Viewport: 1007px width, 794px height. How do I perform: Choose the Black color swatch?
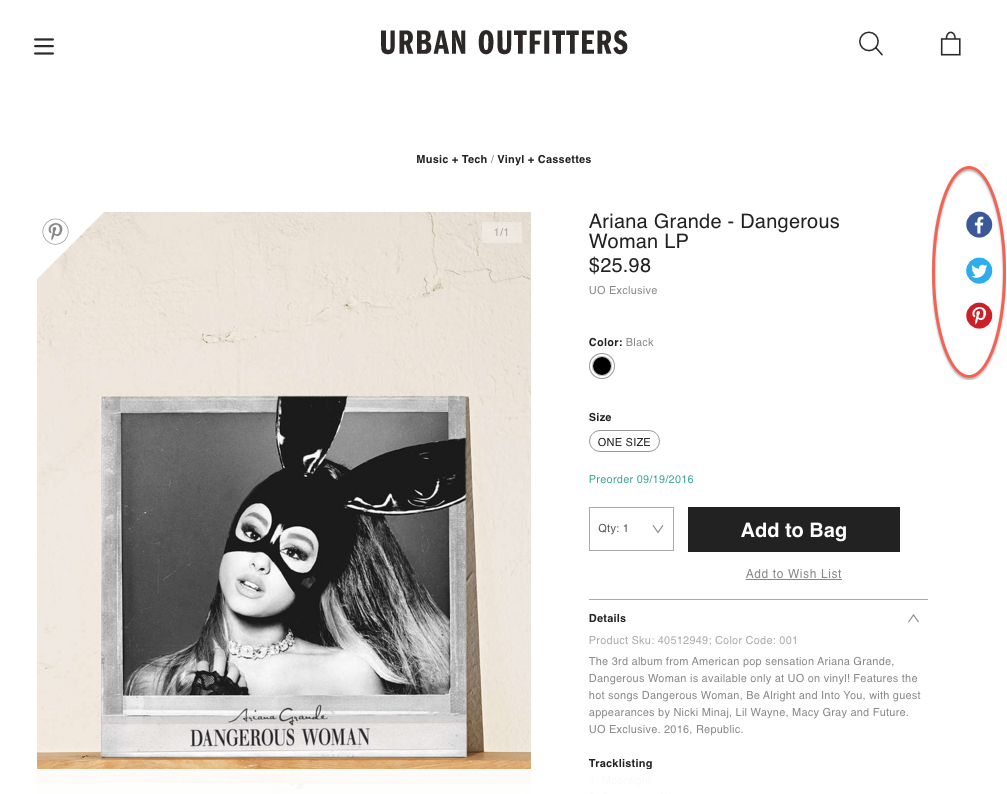602,366
